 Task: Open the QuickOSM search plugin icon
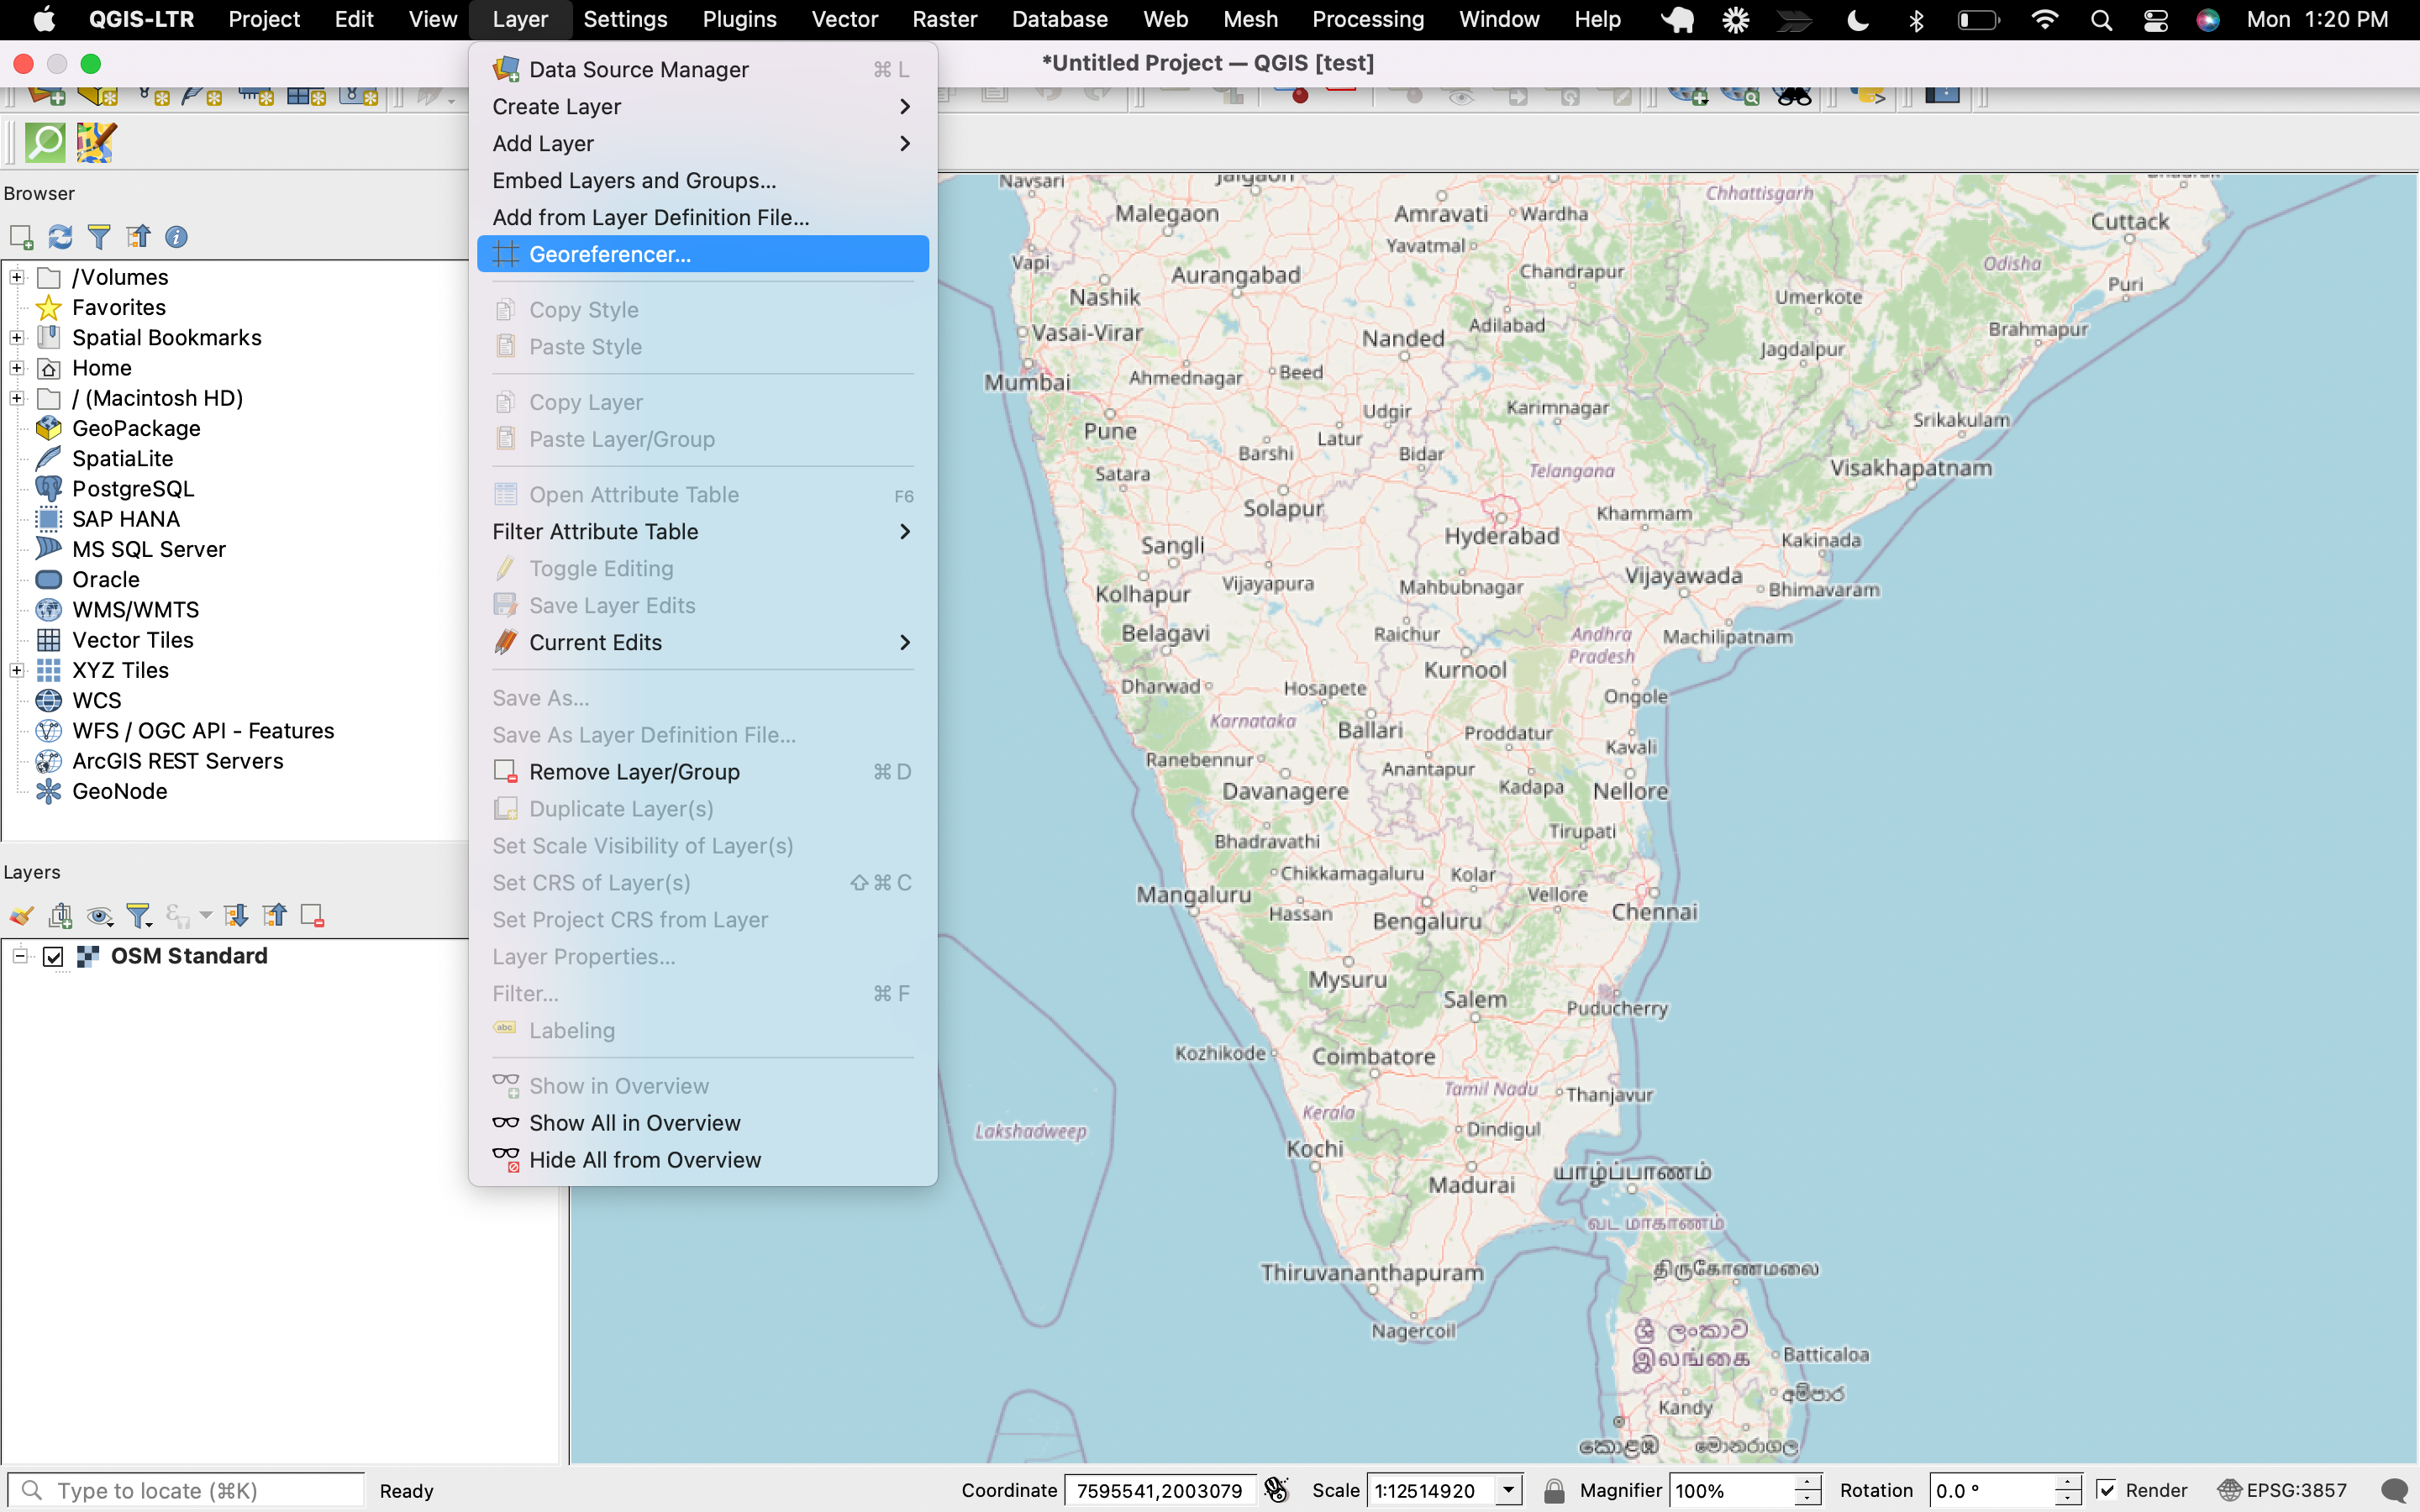(45, 142)
